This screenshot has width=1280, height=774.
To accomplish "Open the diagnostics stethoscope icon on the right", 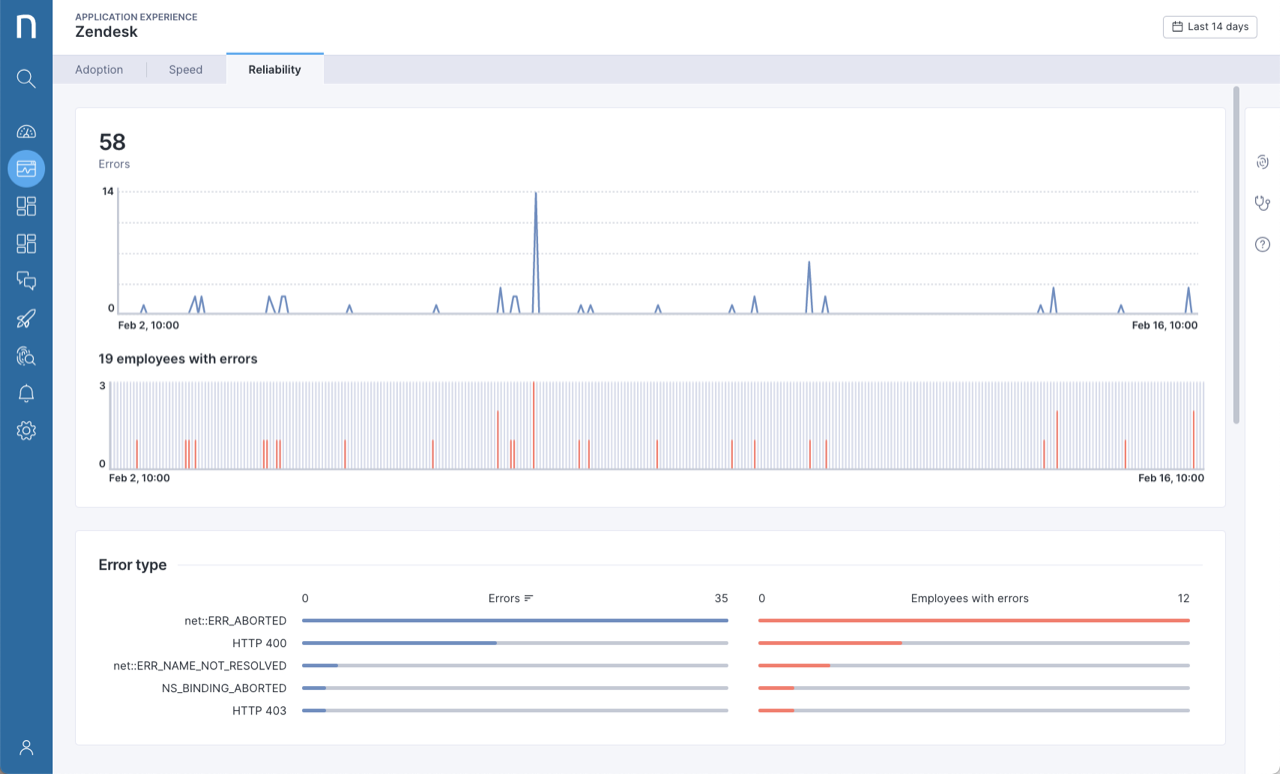I will [1262, 203].
